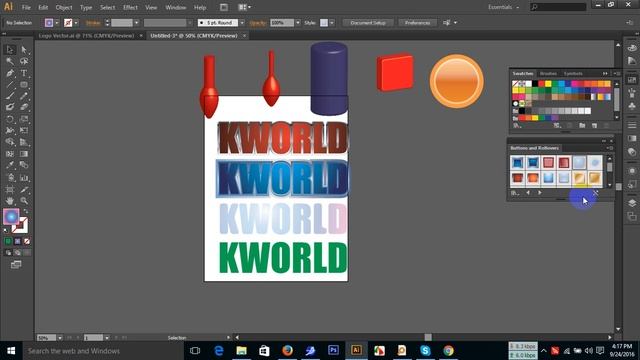Viewport: 640px width, 360px height.
Task: Open the zoom level dropdown in status bar
Action: (60, 338)
